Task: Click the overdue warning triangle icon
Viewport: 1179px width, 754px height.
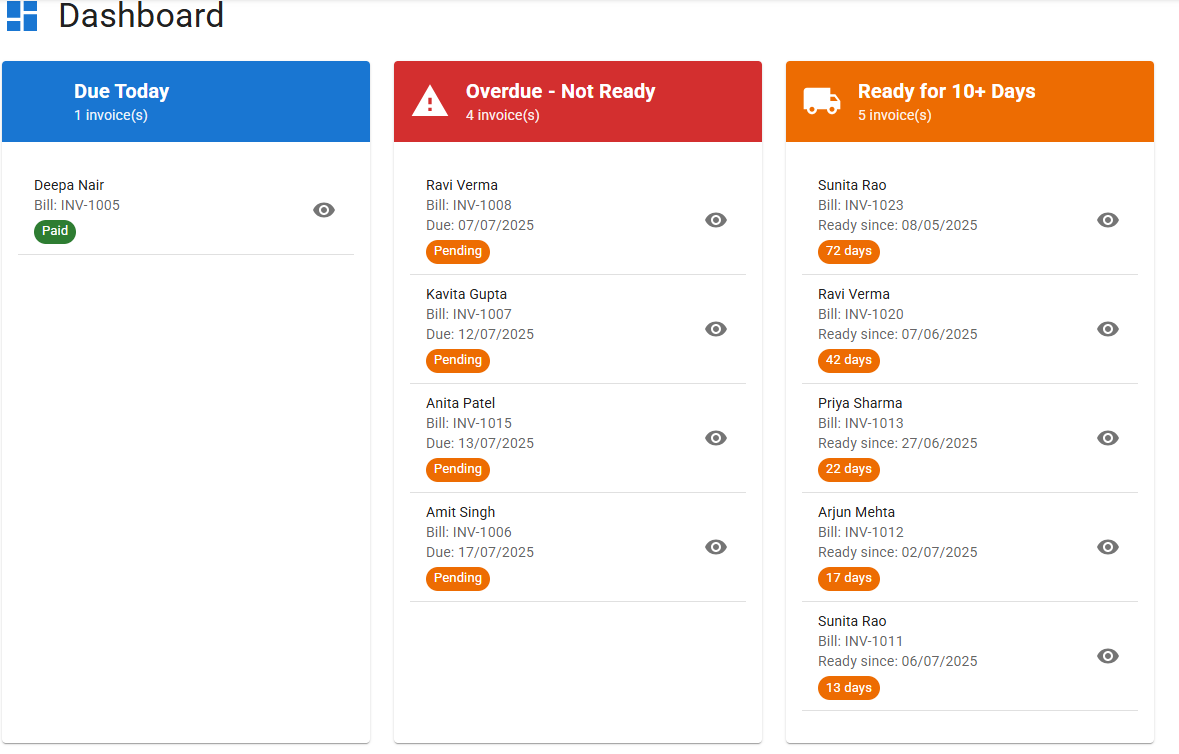Action: click(x=430, y=101)
